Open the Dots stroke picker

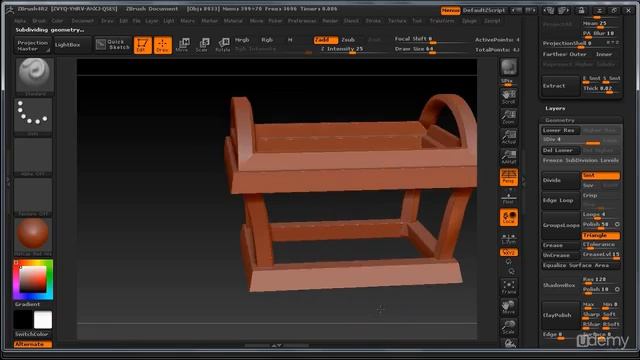pyautogui.click(x=33, y=117)
